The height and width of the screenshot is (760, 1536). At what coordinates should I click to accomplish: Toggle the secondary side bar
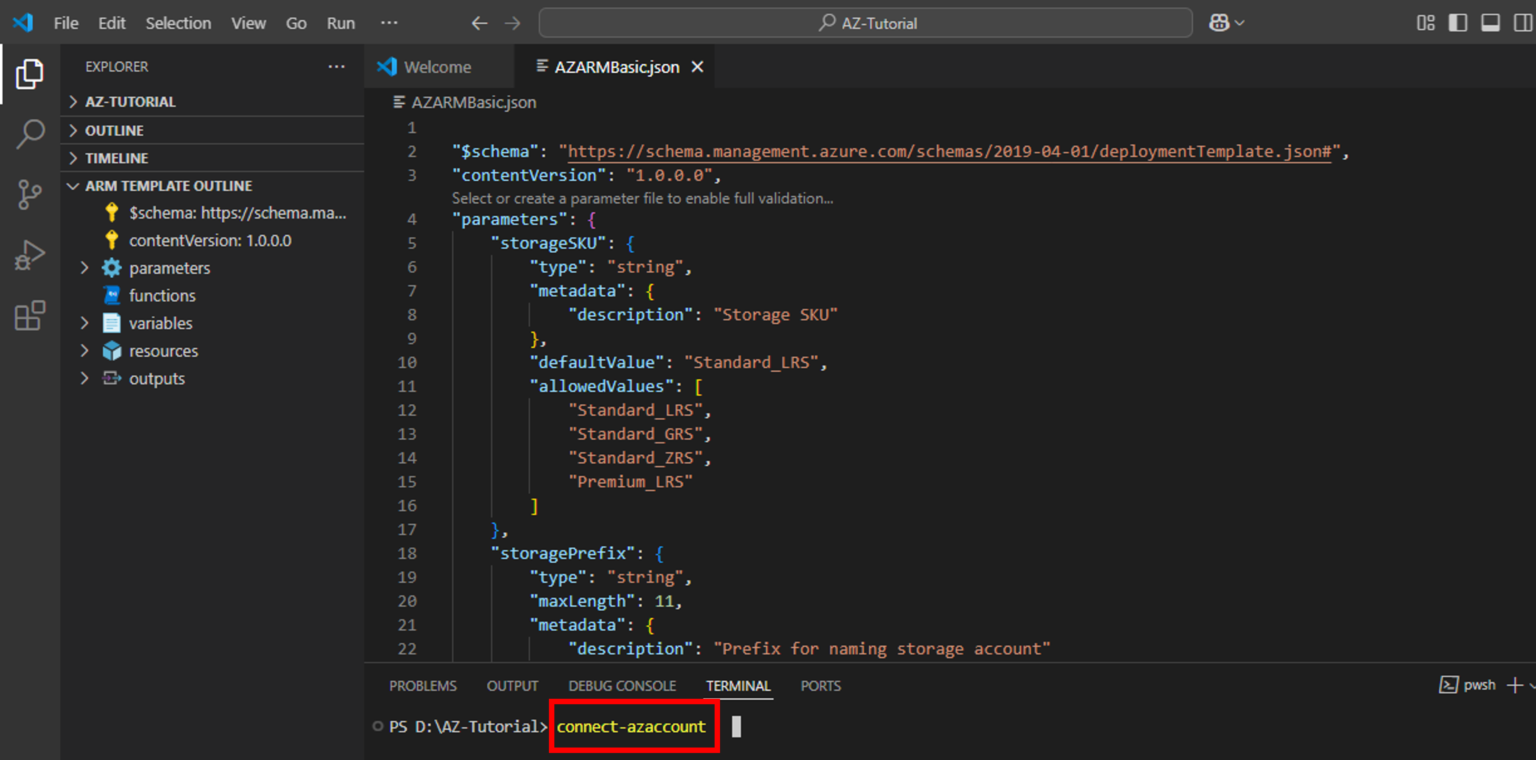click(1522, 23)
